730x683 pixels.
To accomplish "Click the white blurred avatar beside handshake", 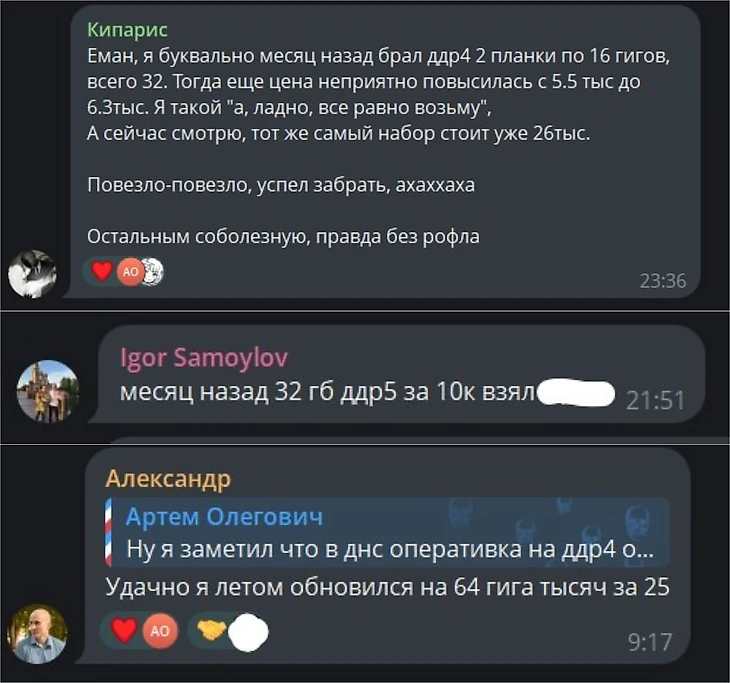I will pyautogui.click(x=250, y=632).
